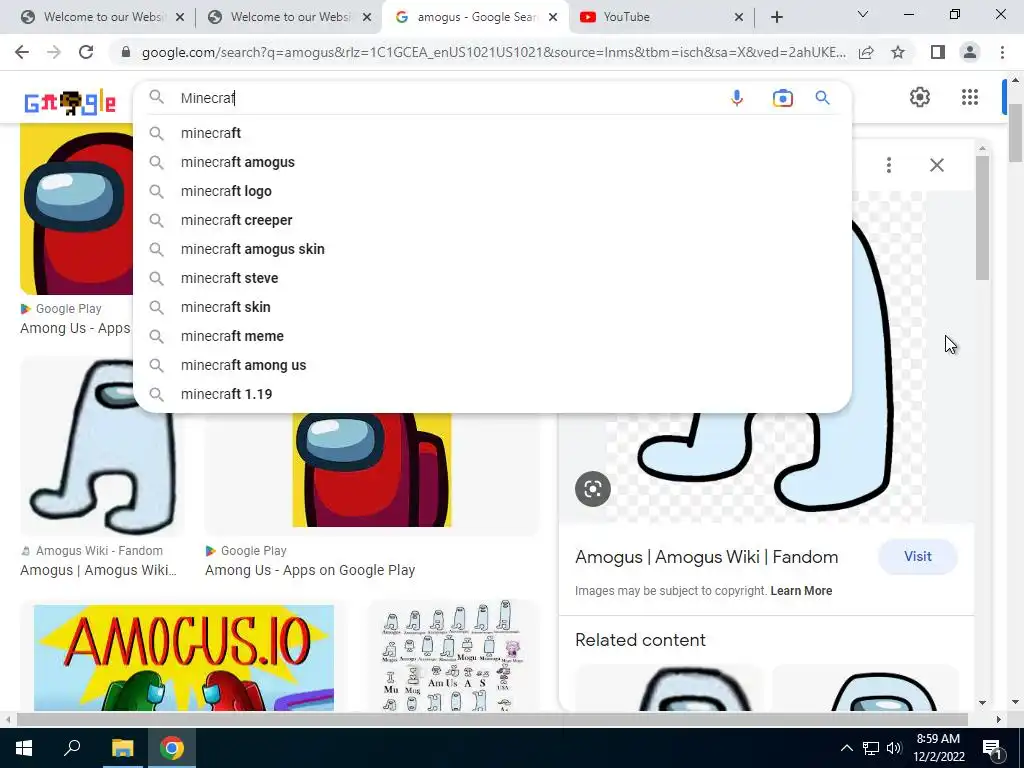Open the Windows notification center
1024x768 pixels.
click(x=992, y=748)
